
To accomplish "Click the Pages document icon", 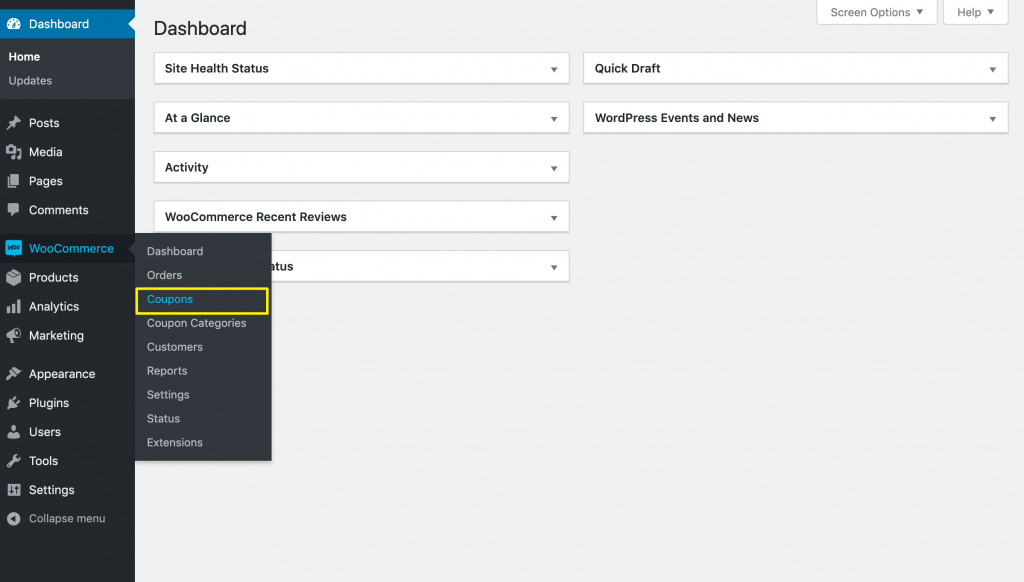I will coord(14,181).
